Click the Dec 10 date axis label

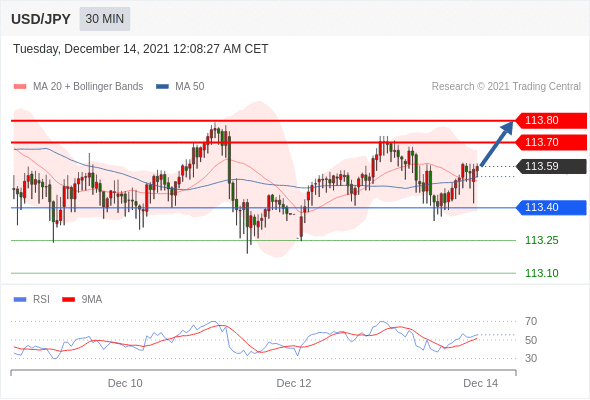coord(125,383)
